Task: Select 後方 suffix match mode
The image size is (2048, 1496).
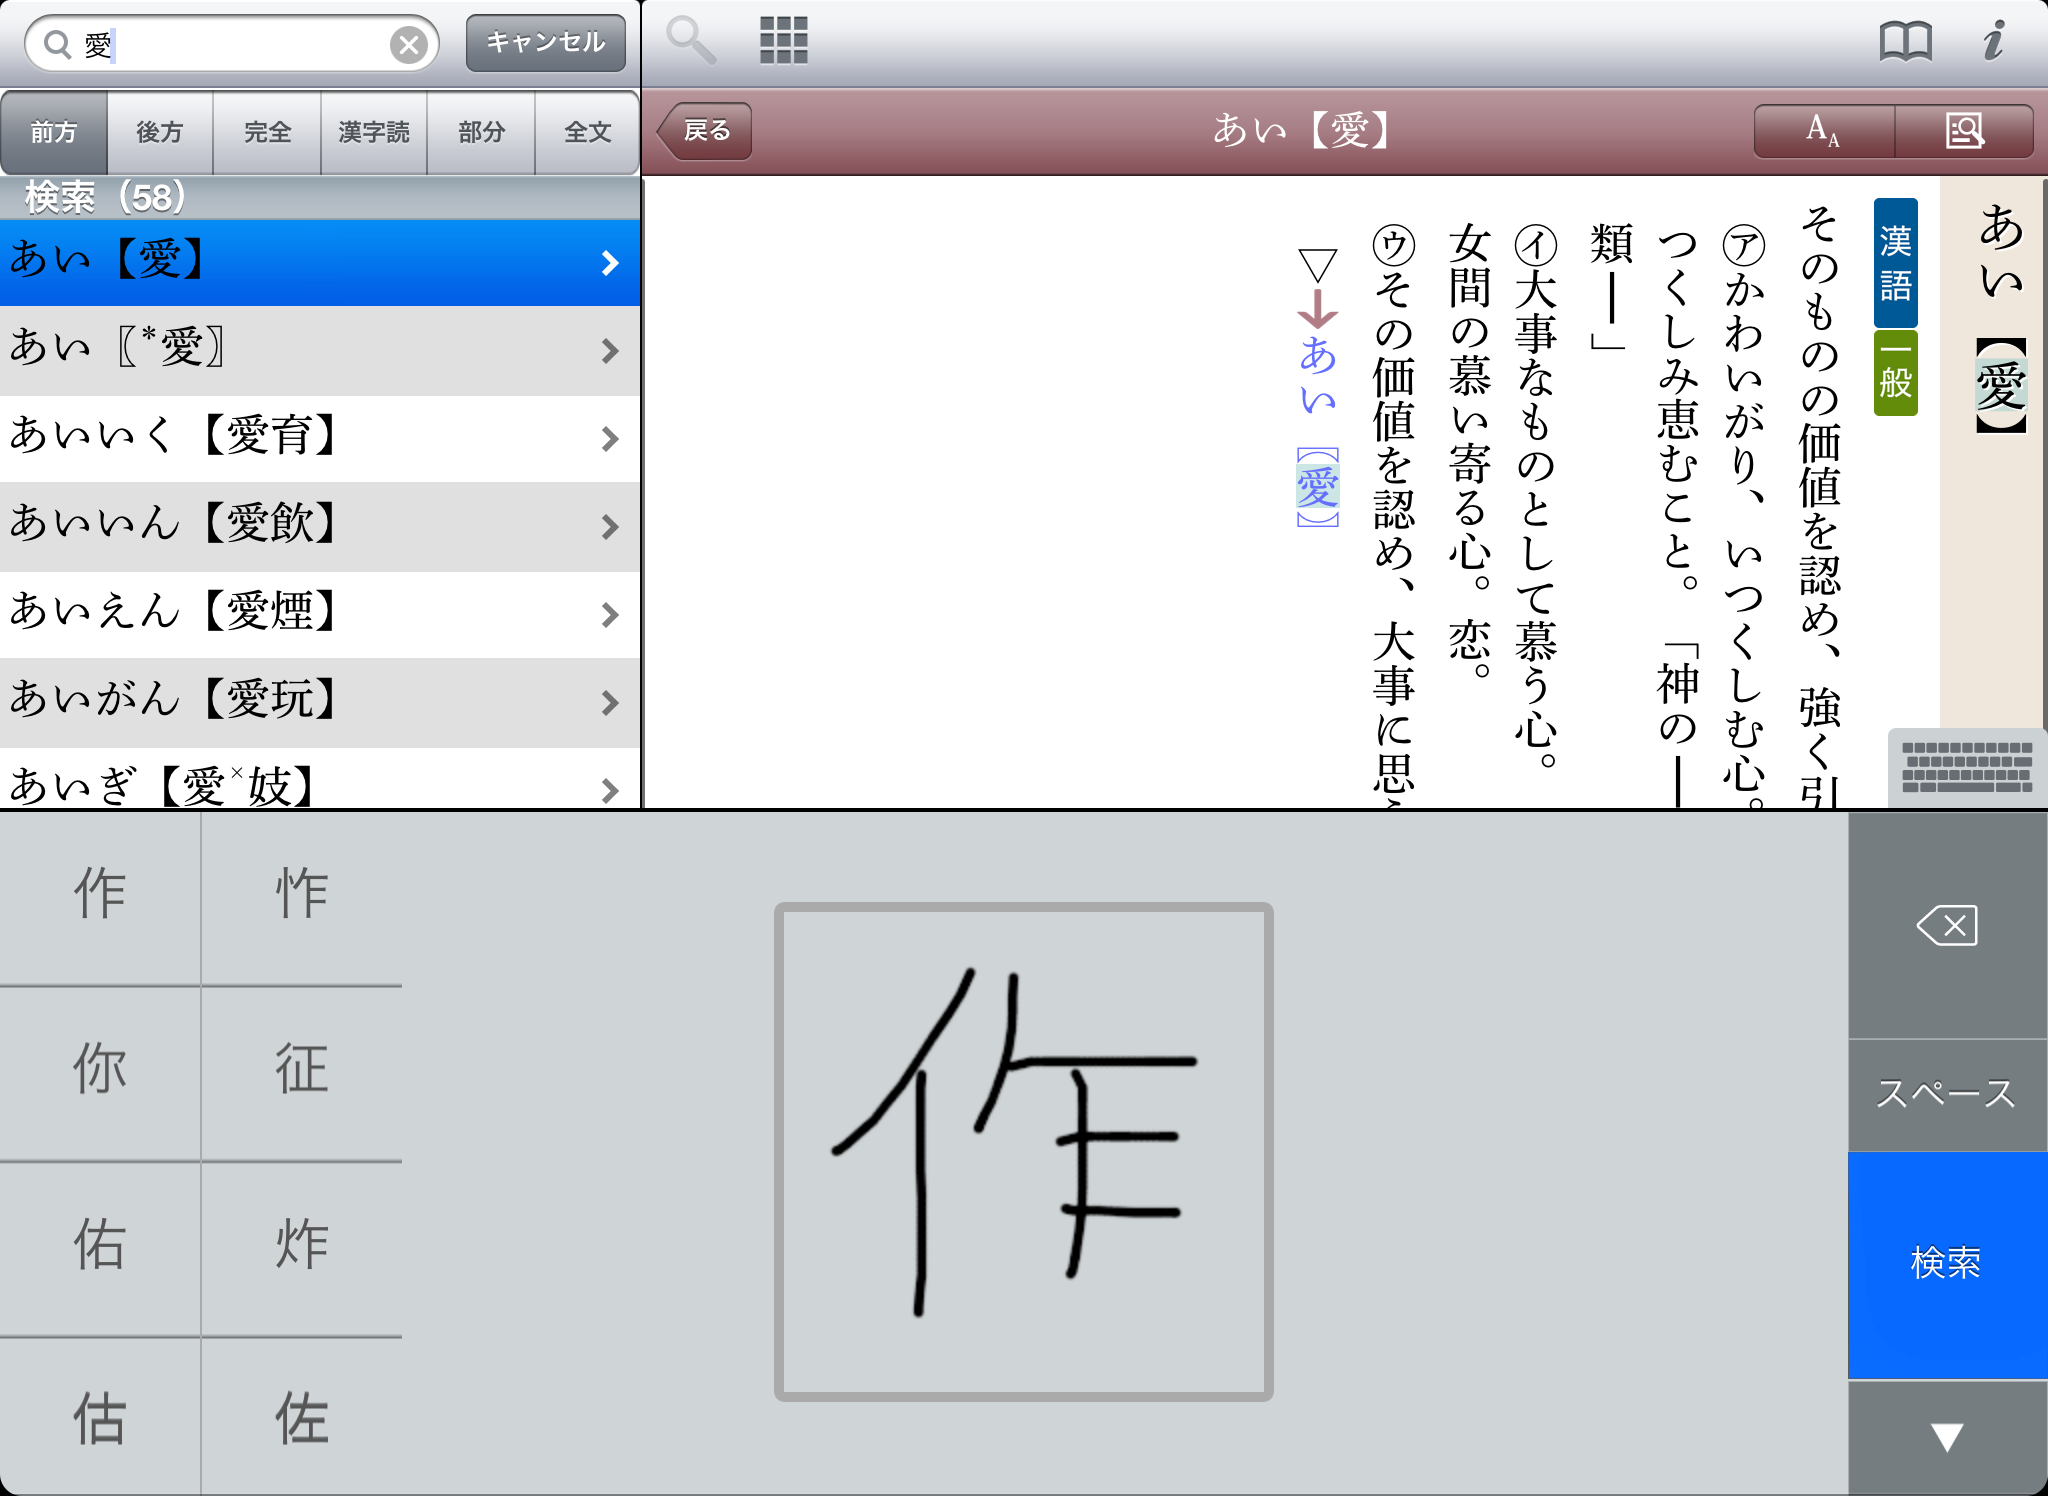Action: point(160,132)
